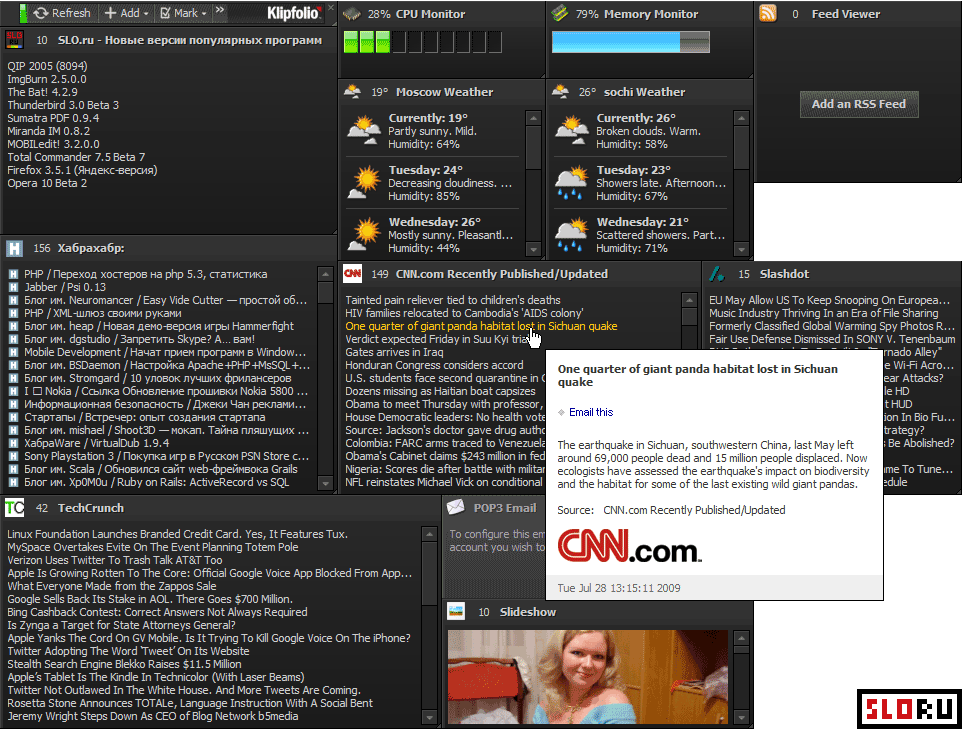Screen dimensions: 962x729
Task: Open the Add dropdown menu
Action: click(x=126, y=13)
